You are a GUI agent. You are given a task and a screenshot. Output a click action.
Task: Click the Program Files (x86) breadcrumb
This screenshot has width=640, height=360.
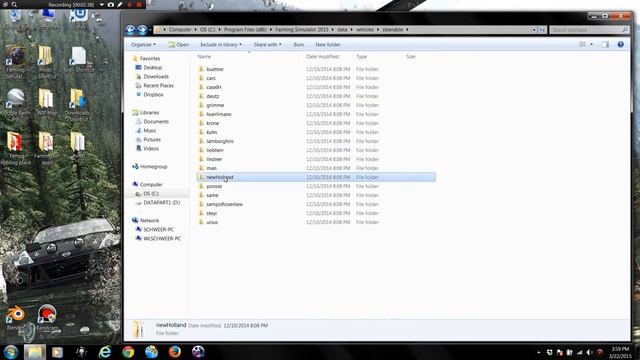(245, 30)
